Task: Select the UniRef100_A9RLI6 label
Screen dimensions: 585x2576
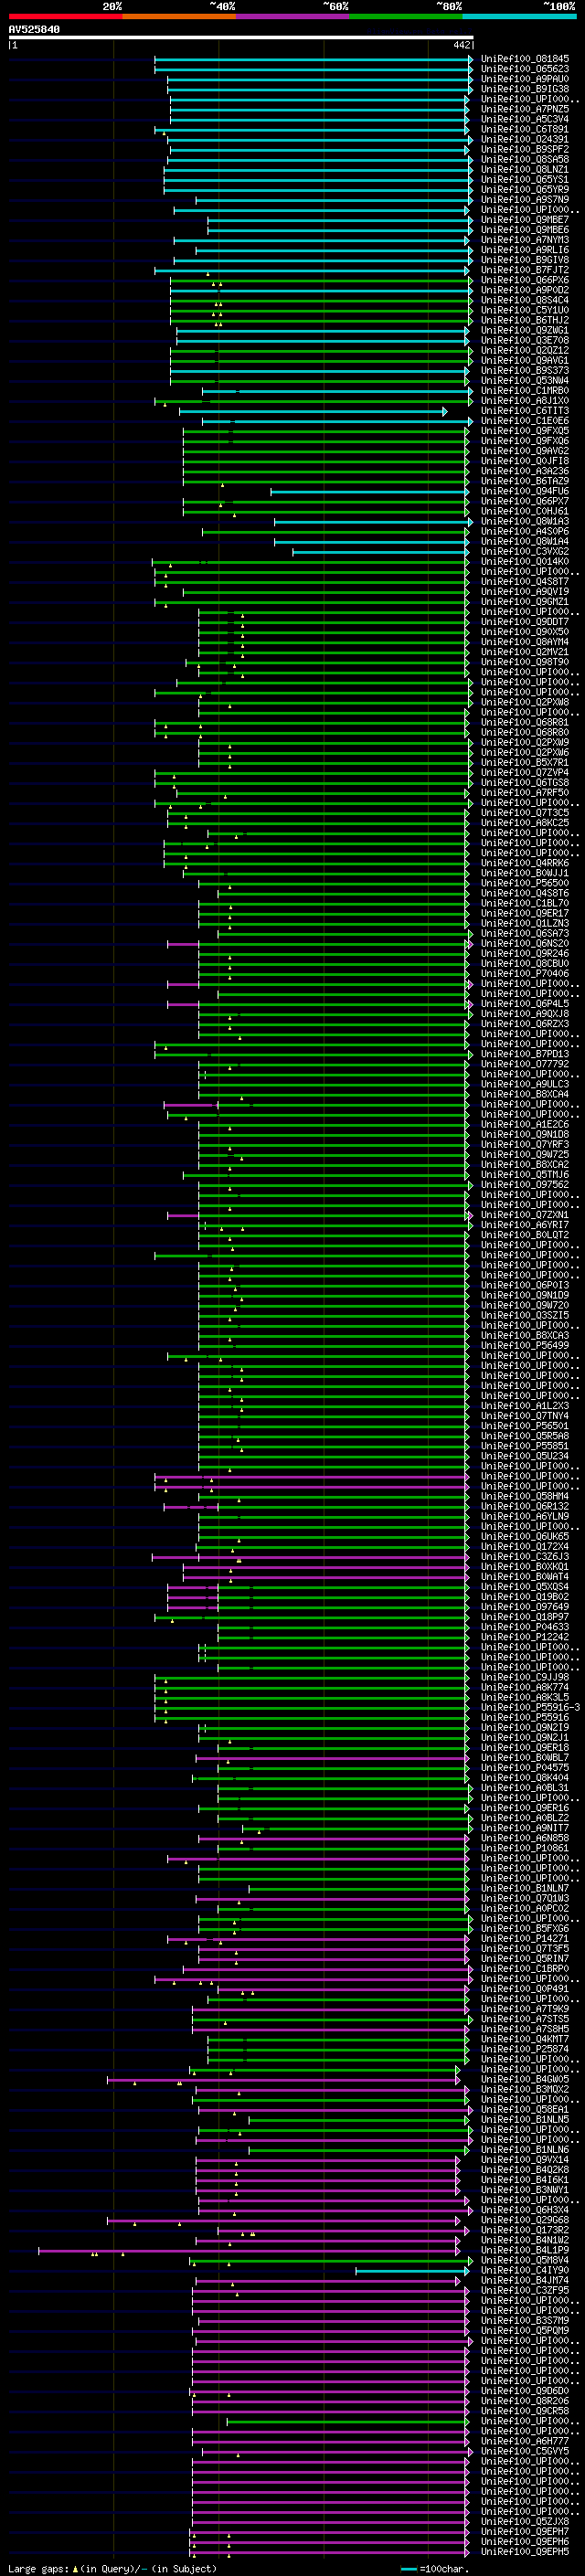Action: [x=525, y=250]
